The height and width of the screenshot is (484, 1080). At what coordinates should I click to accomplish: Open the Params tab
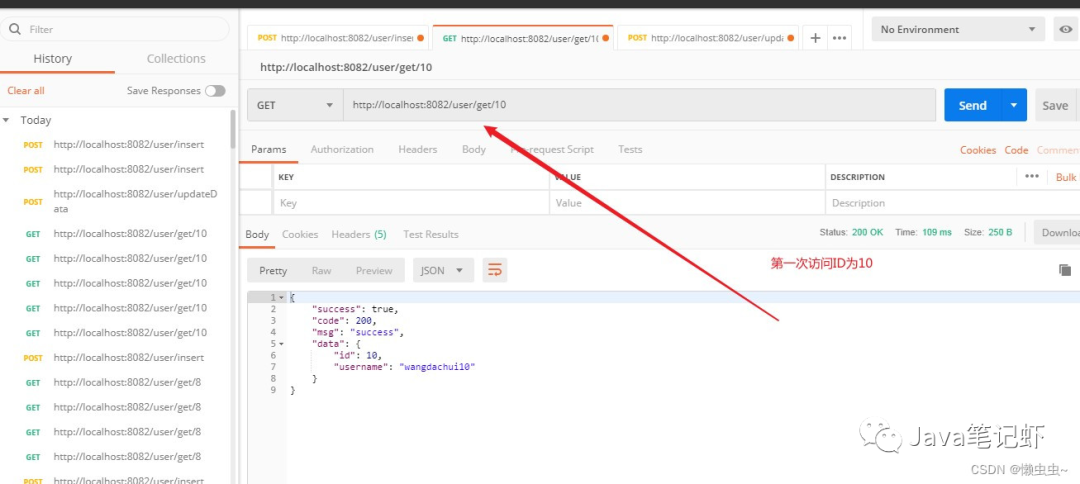269,149
